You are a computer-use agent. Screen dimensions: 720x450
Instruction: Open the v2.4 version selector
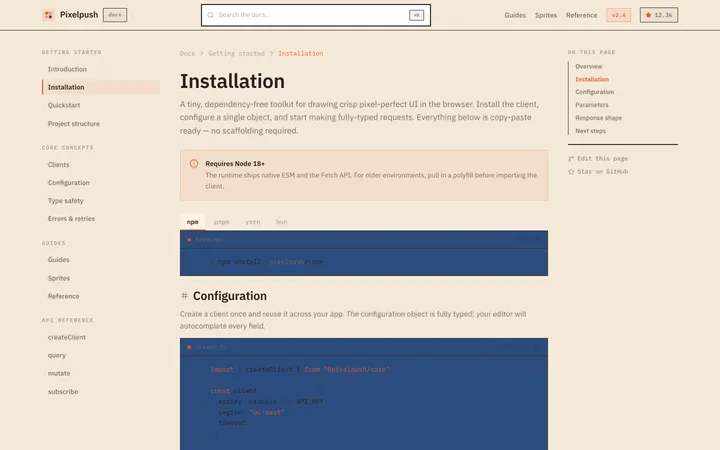coord(619,15)
